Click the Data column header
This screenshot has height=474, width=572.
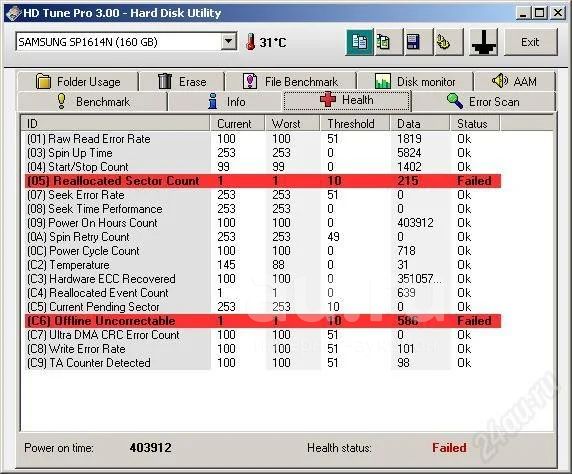tap(420, 124)
